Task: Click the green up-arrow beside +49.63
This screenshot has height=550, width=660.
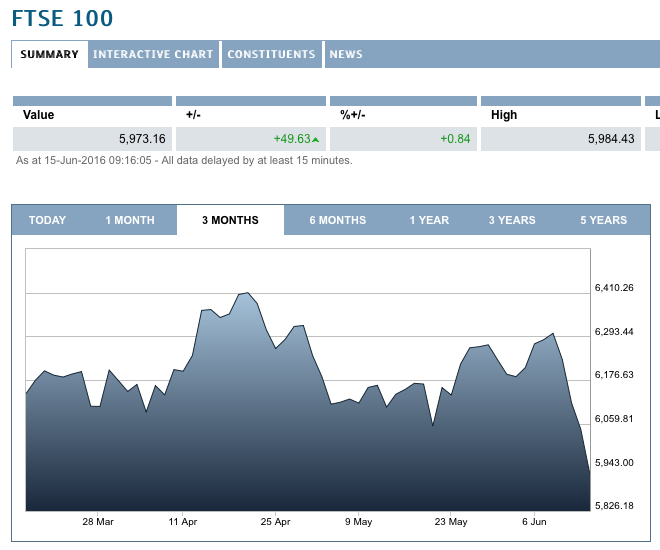Action: 316,140
